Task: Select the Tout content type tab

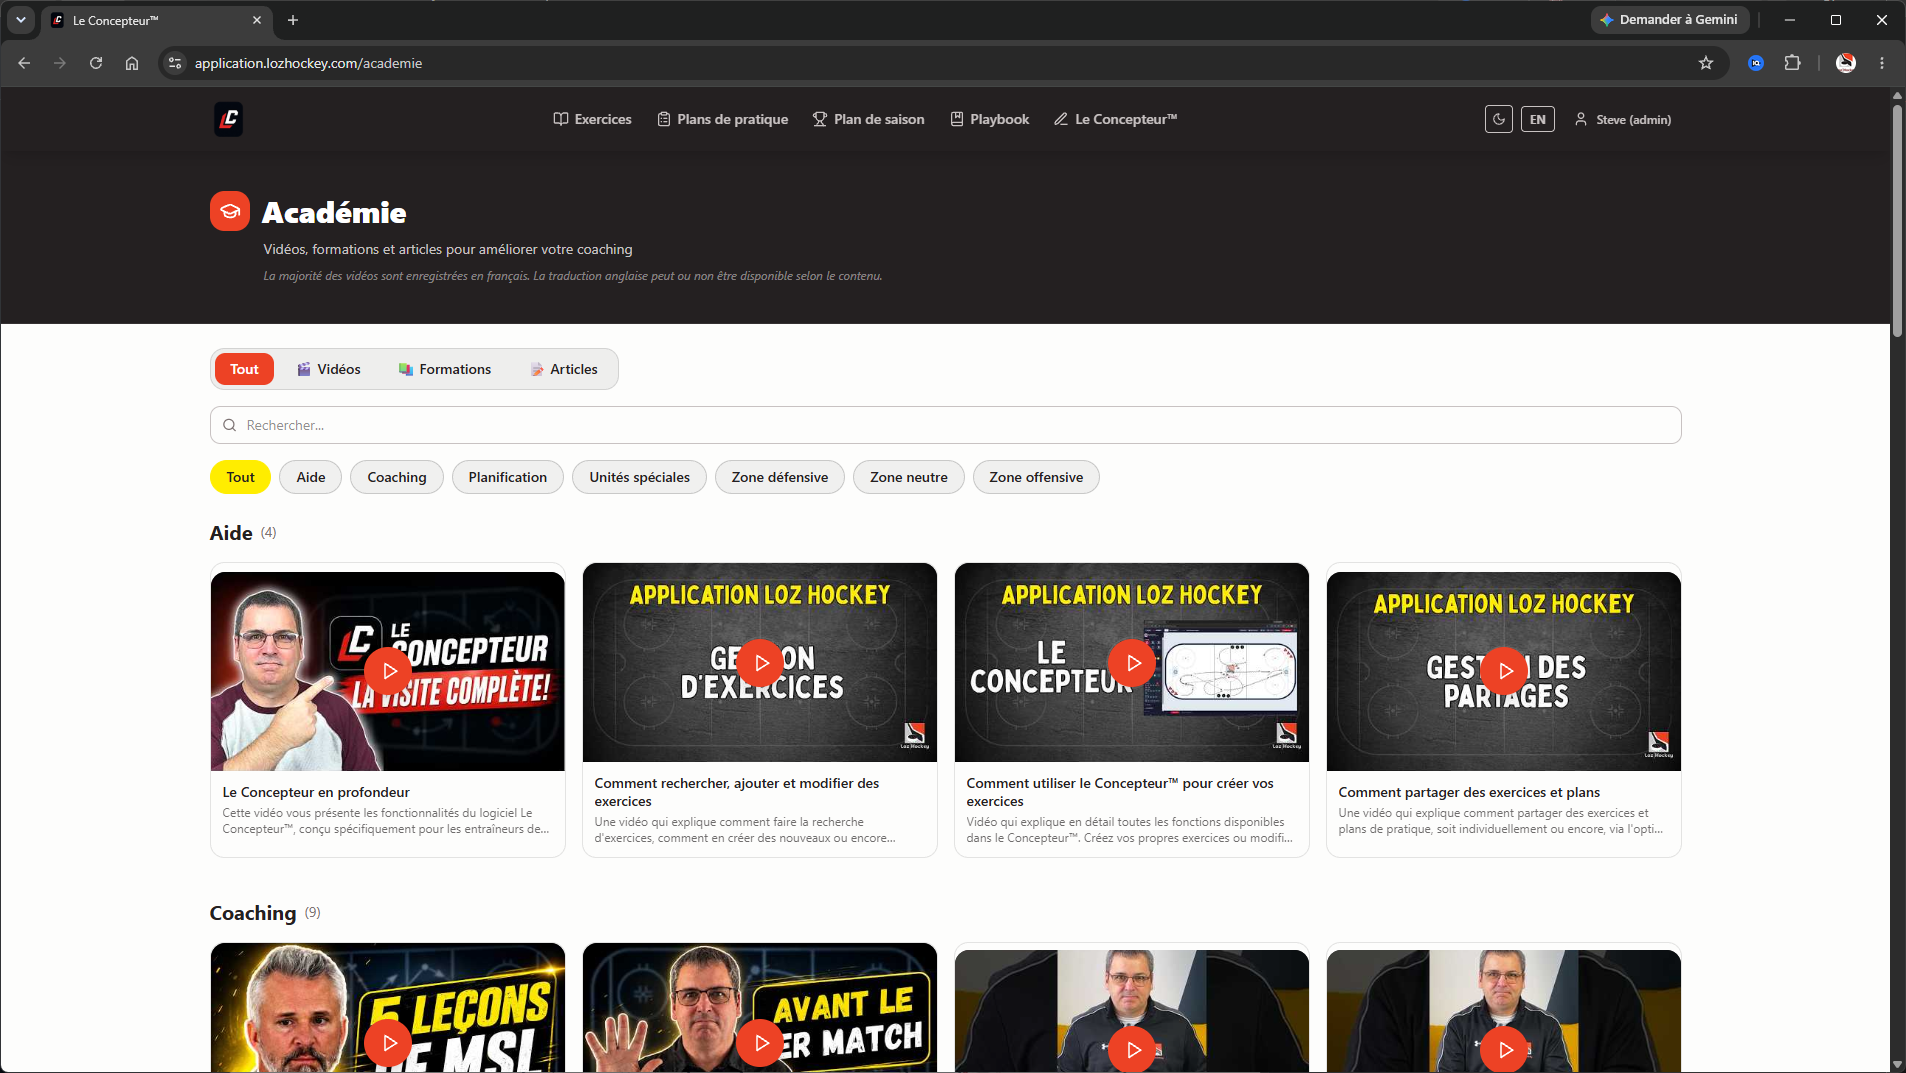Action: [244, 369]
